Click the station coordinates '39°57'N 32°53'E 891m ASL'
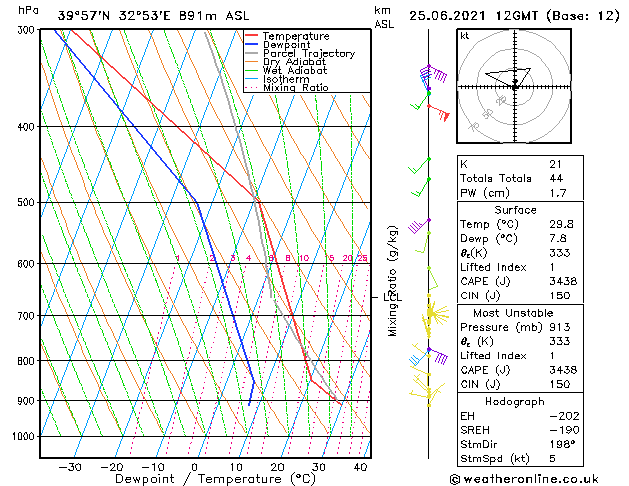Viewport: 629px width, 486px height. pyautogui.click(x=153, y=16)
